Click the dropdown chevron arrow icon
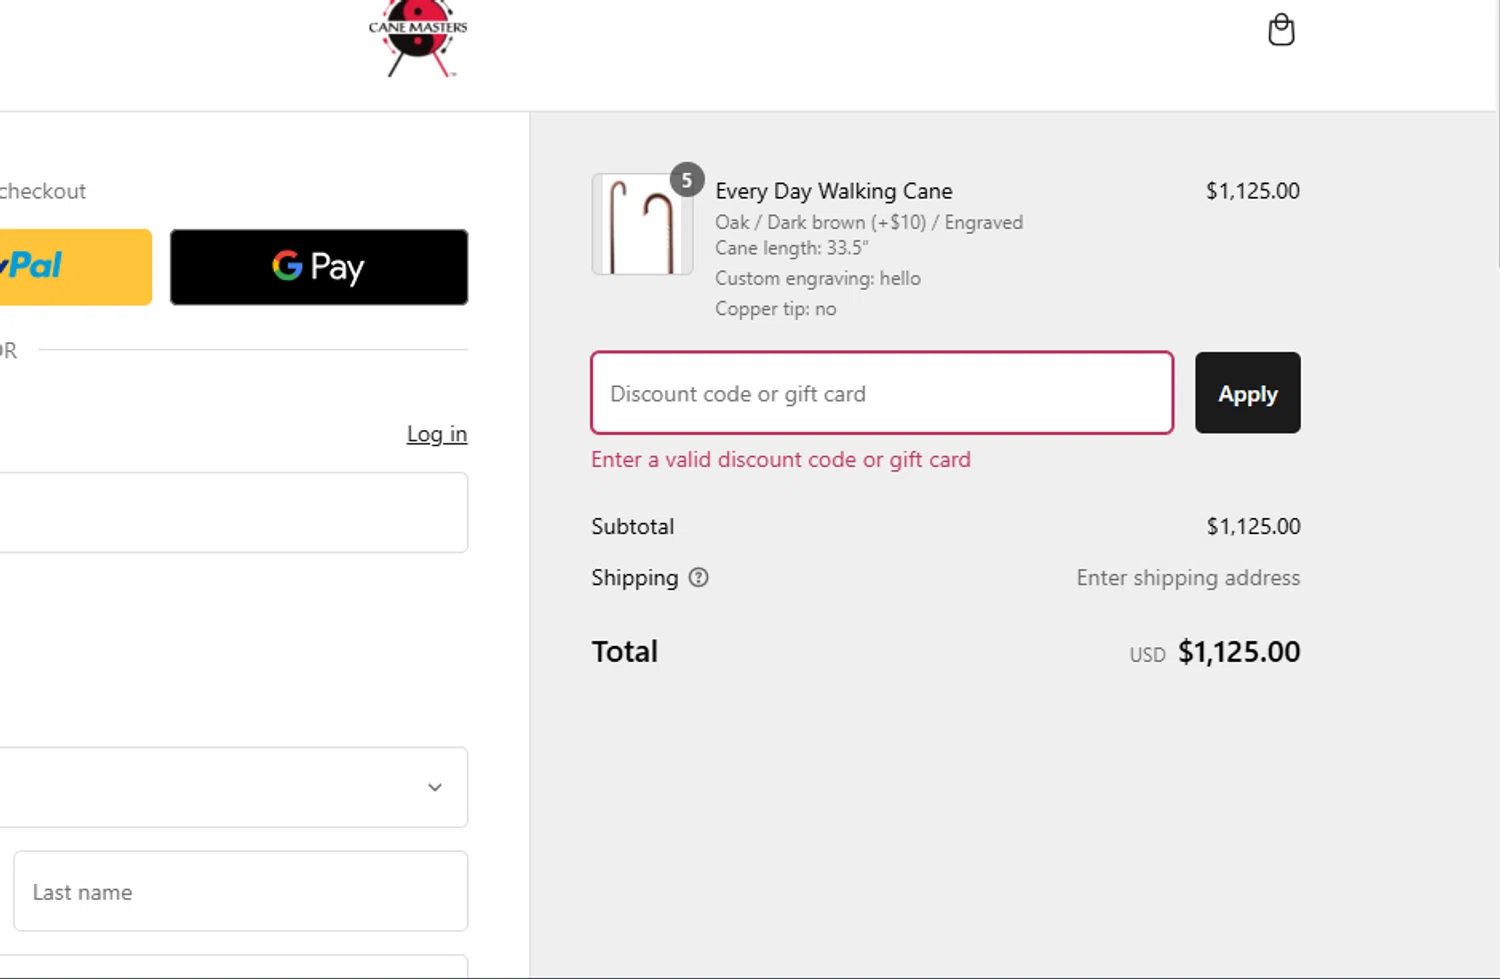1500x979 pixels. (435, 787)
